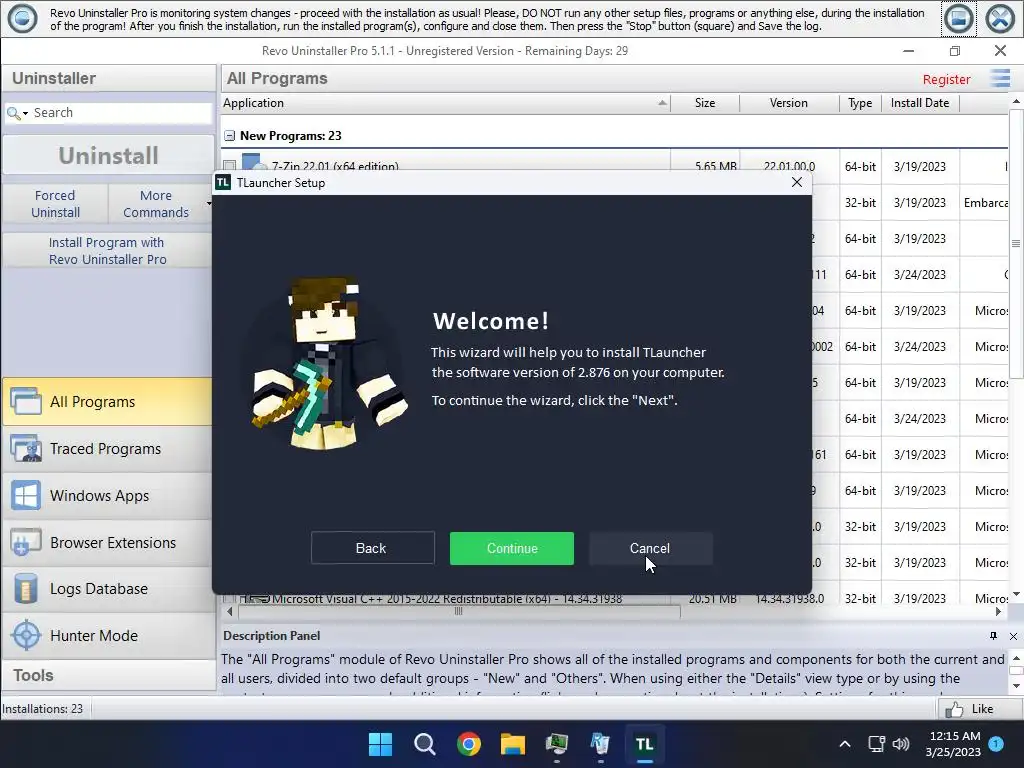Open the Revo Uninstaller taskbar icon
Image resolution: width=1024 pixels, height=768 pixels.
pyautogui.click(x=600, y=744)
